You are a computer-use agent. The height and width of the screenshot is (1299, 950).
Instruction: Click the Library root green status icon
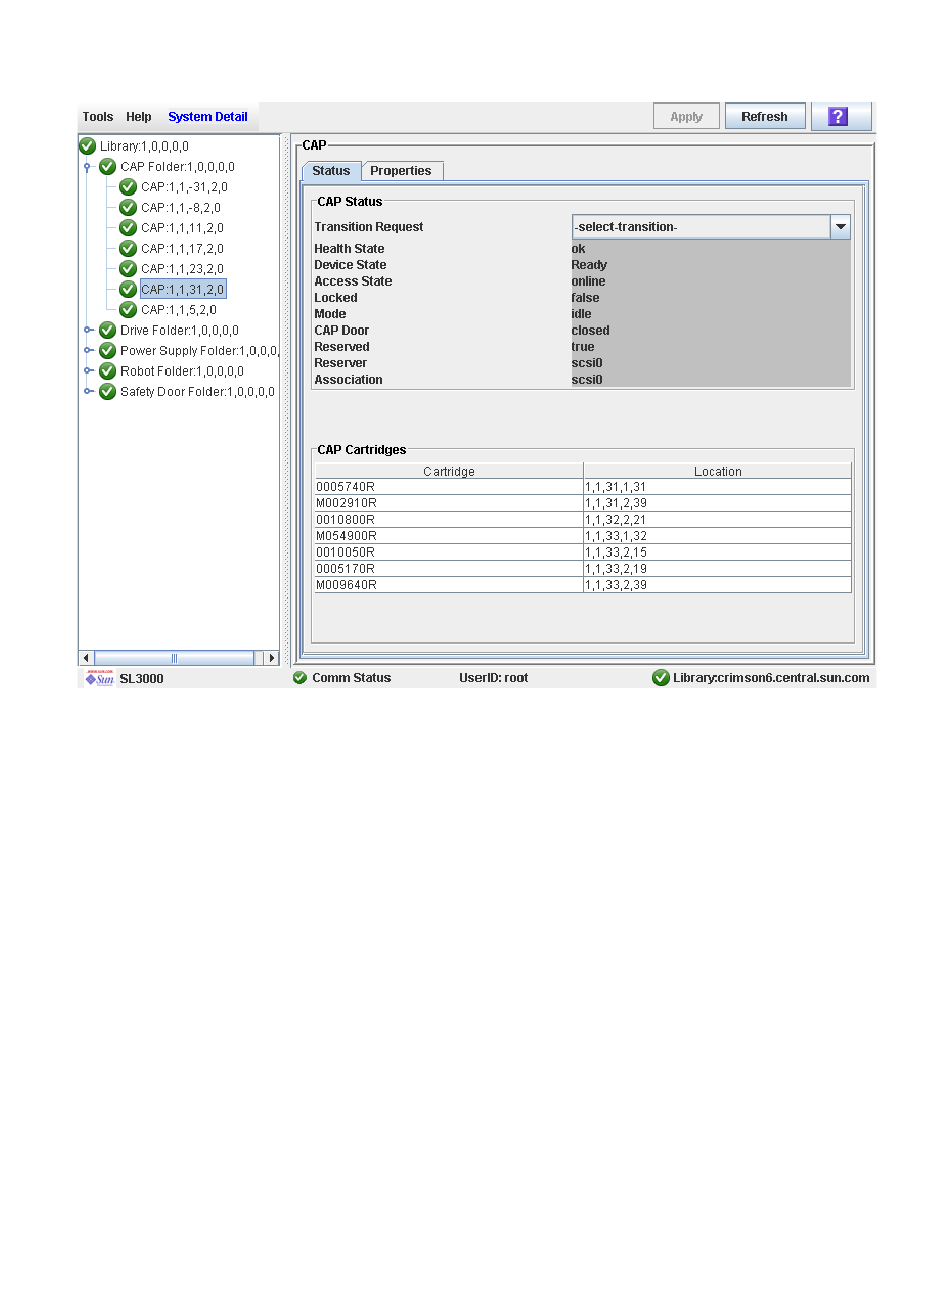(x=88, y=146)
